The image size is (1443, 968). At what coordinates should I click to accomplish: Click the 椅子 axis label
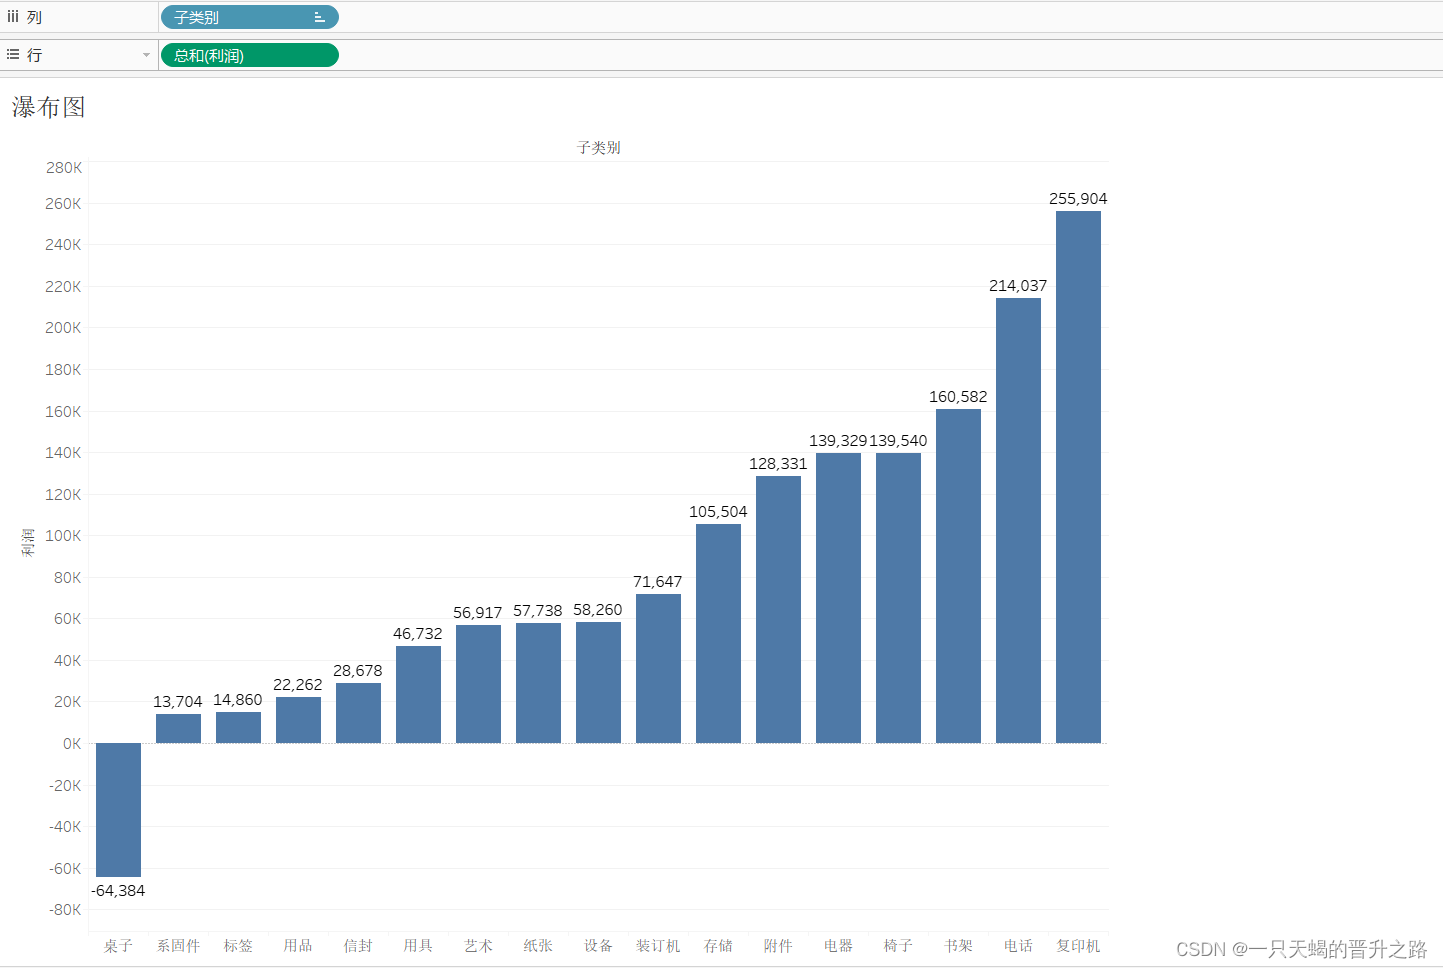(898, 945)
